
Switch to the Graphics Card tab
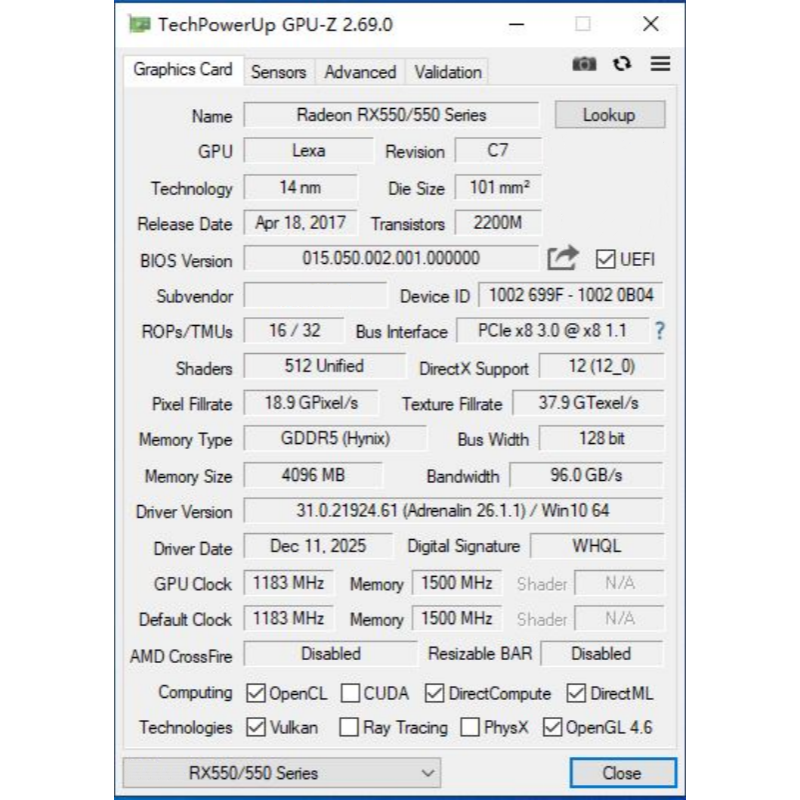(x=183, y=70)
